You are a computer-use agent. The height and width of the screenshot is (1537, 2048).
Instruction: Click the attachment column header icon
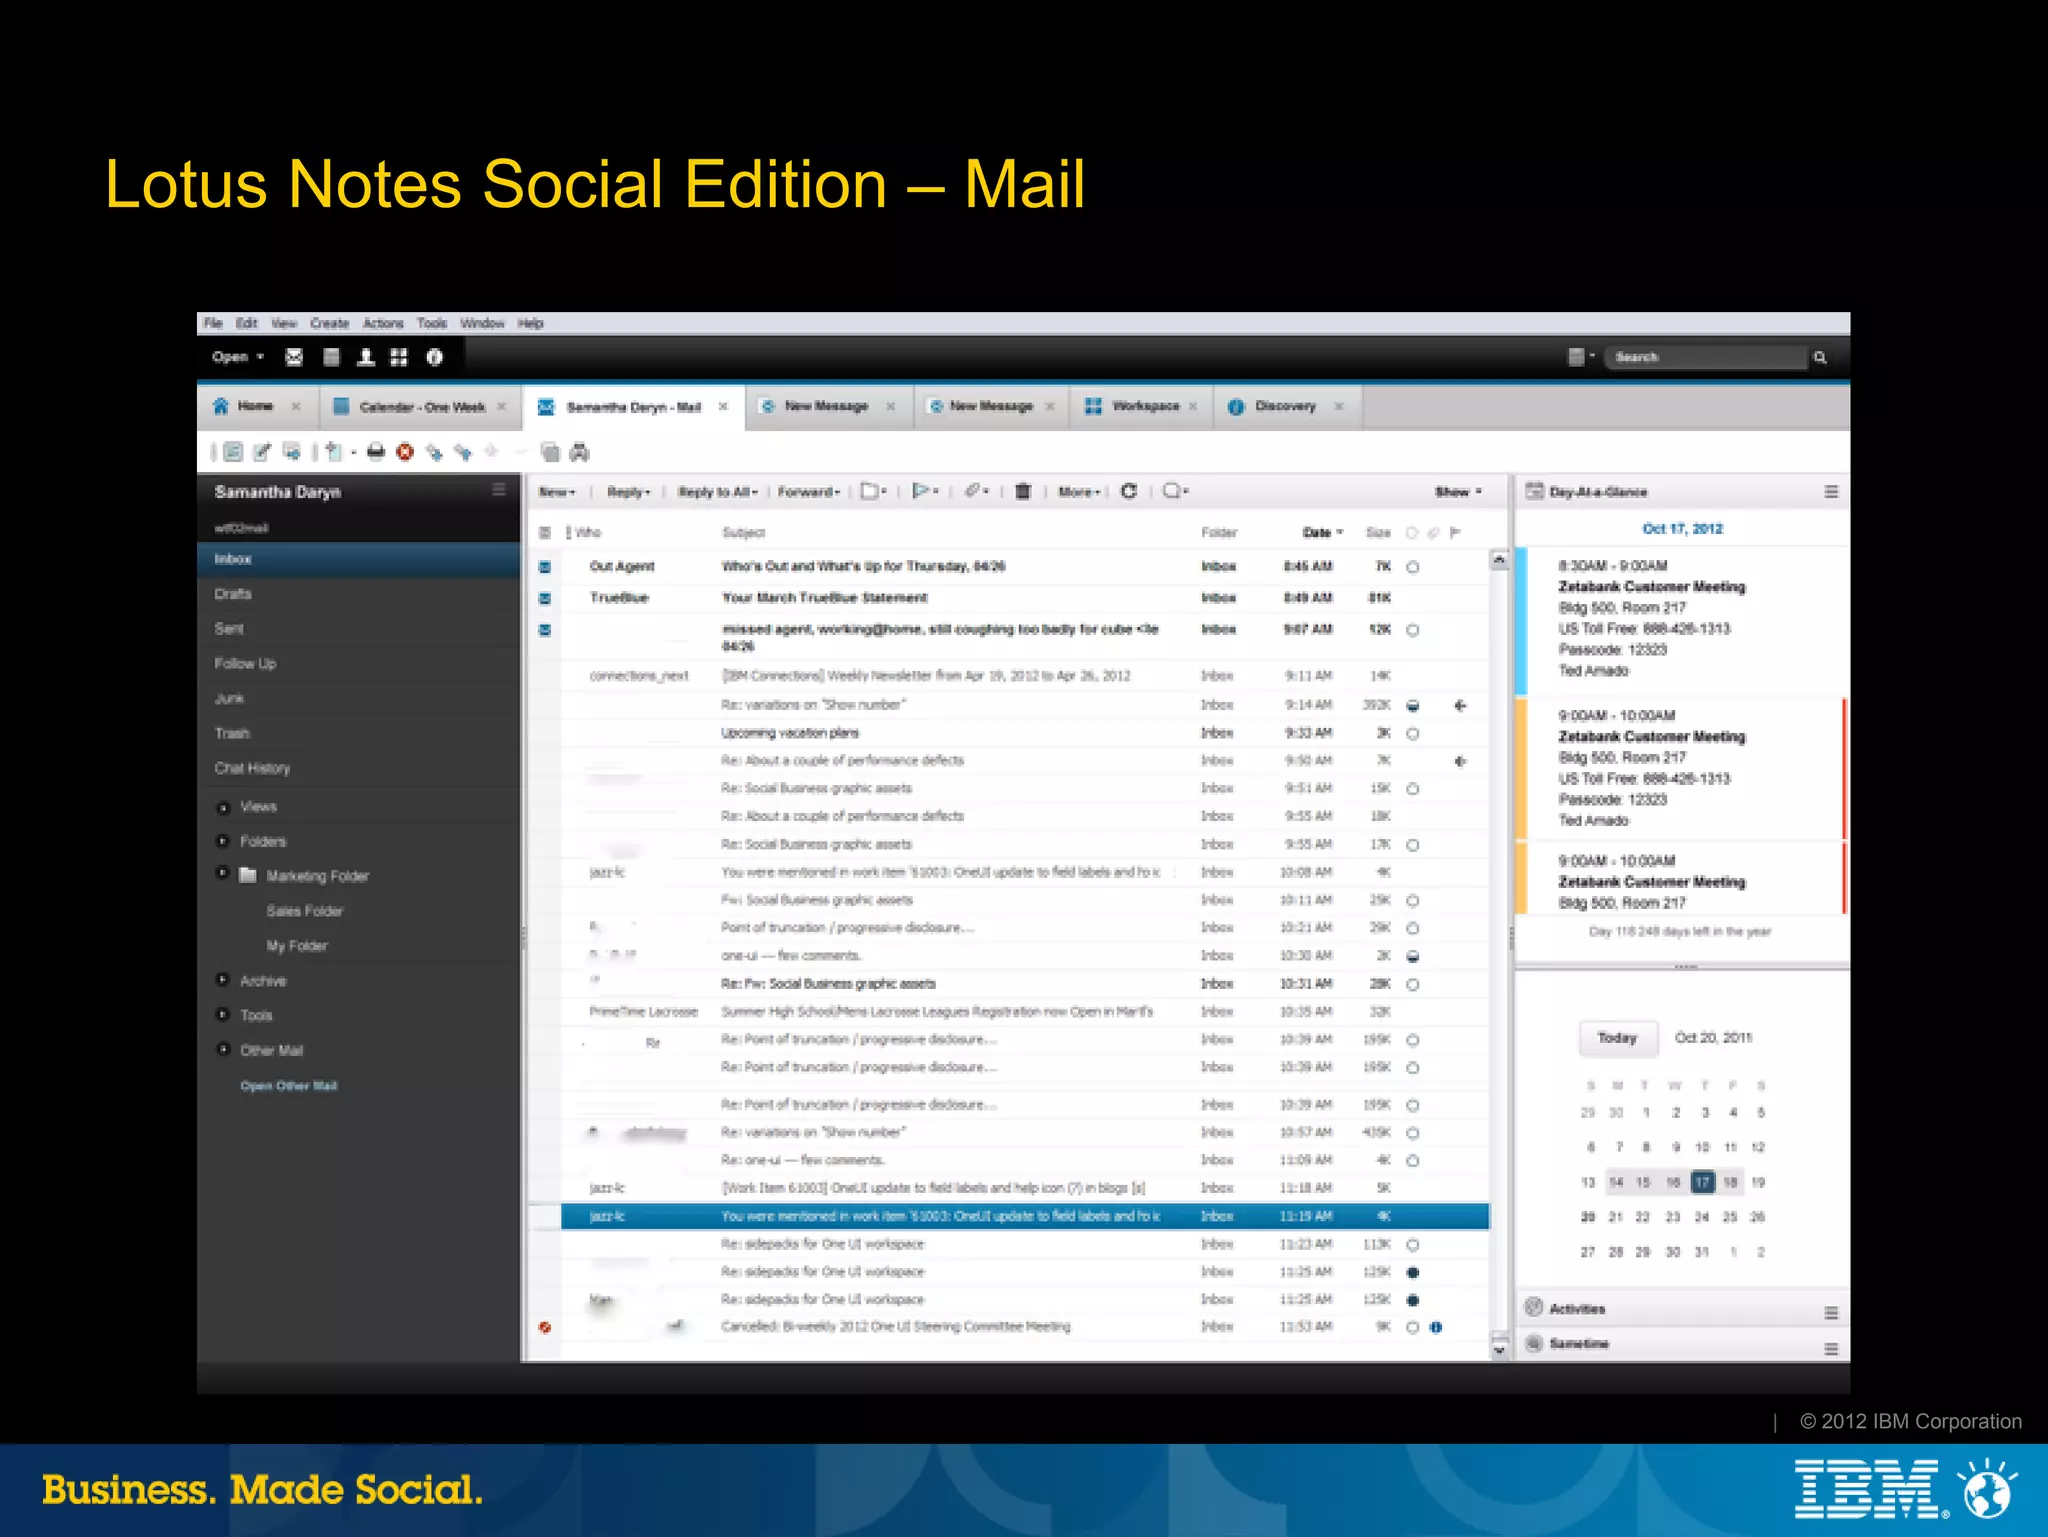1433,532
